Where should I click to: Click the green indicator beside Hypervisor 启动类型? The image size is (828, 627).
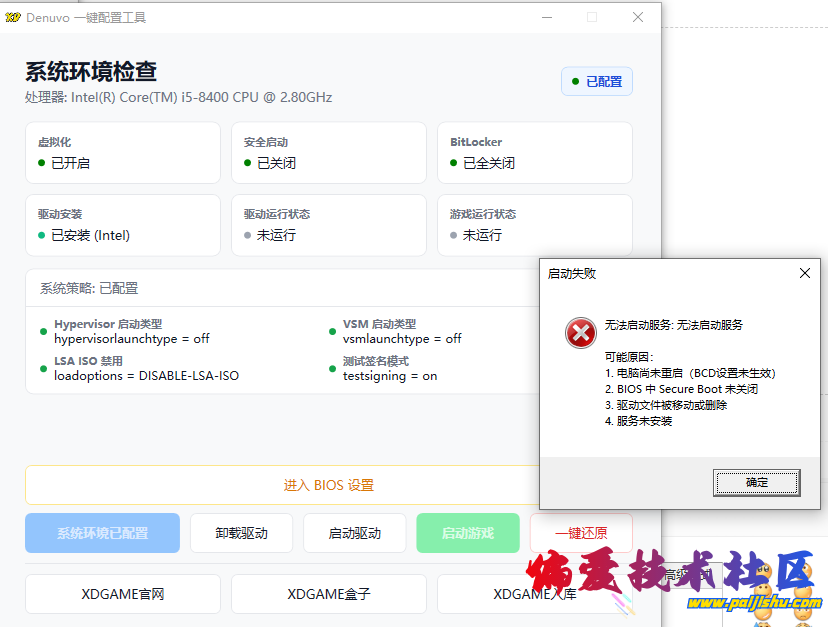click(41, 331)
